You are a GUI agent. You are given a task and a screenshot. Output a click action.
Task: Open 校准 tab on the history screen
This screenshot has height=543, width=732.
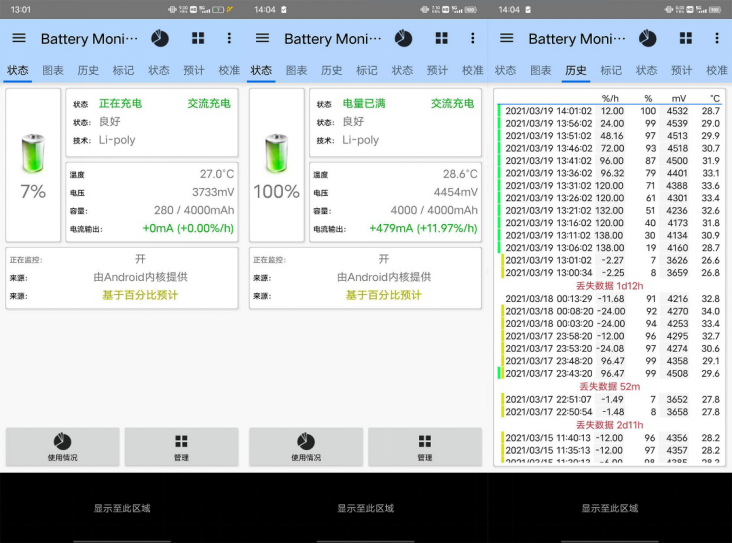coord(717,71)
